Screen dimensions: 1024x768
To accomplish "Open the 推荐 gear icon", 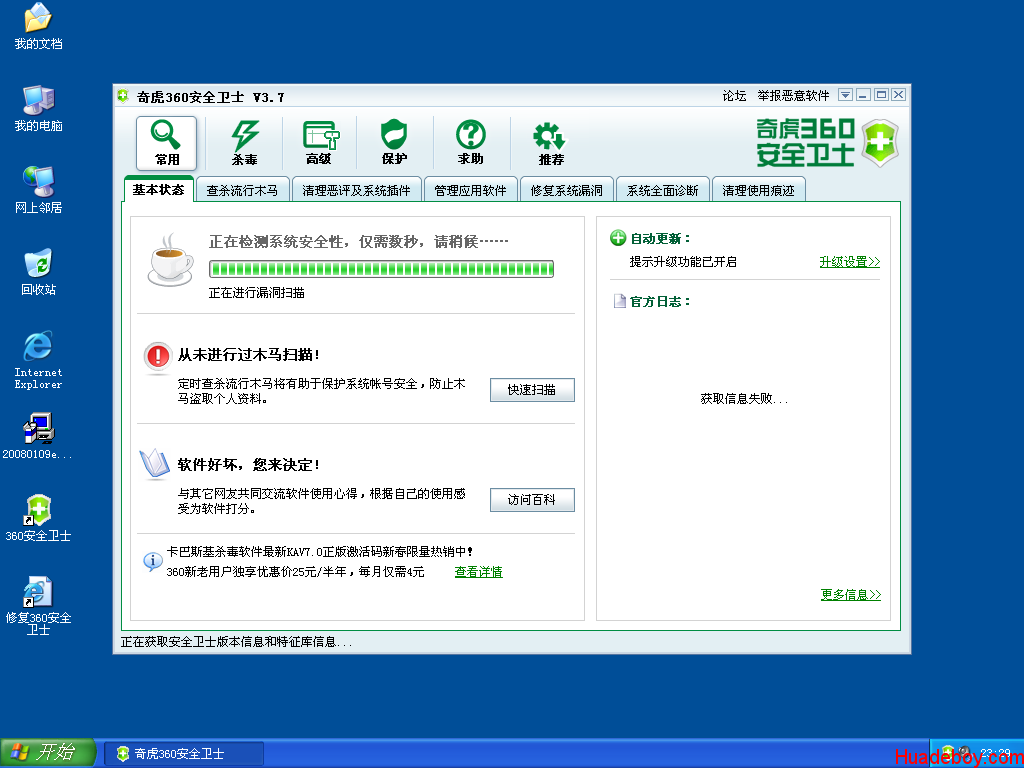I will 551,143.
